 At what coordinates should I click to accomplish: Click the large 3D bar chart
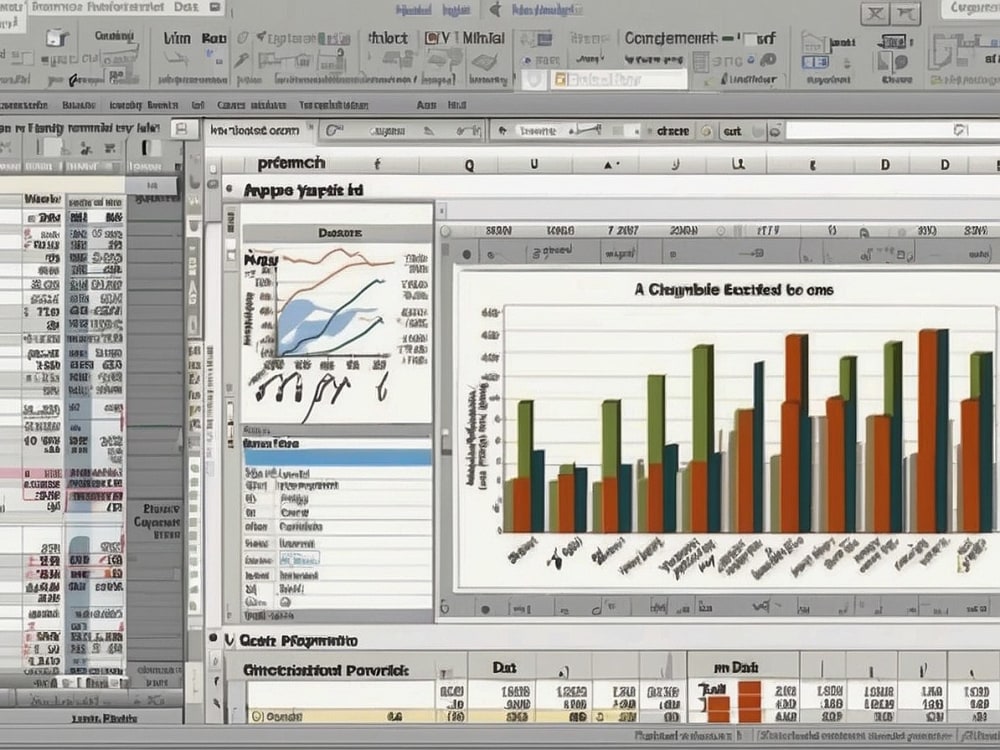click(727, 429)
